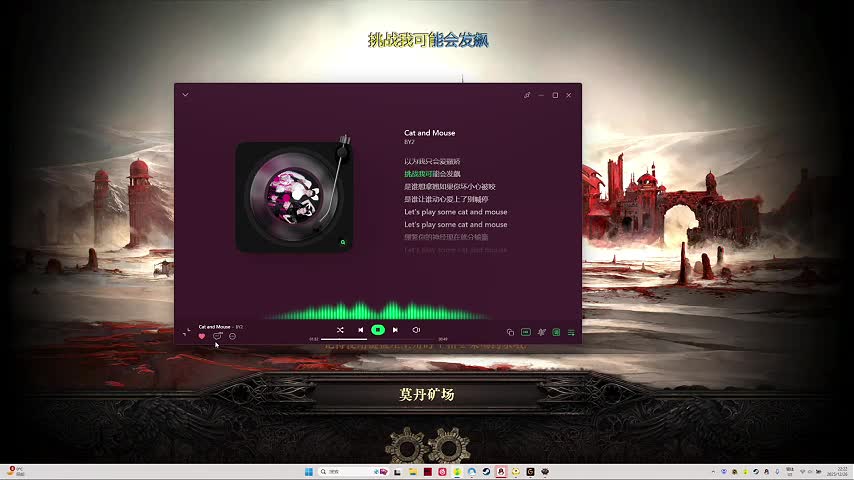Expand the hidden system tray icons
The width and height of the screenshot is (854, 480).
(x=713, y=472)
